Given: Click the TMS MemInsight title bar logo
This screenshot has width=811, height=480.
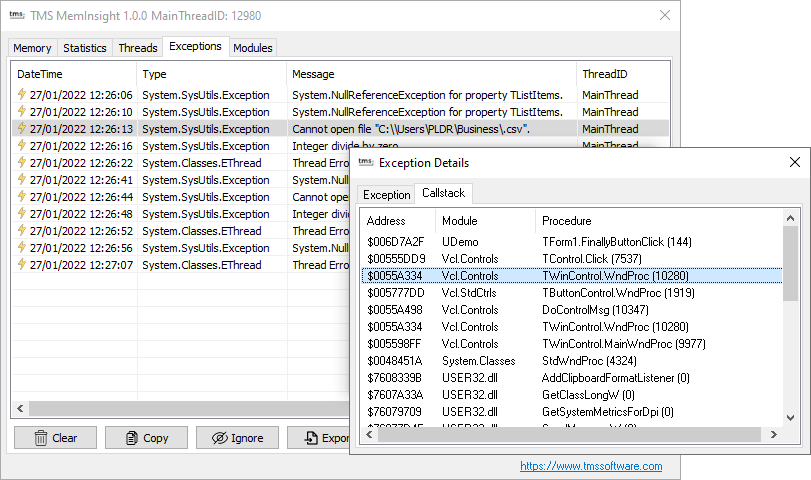Looking at the screenshot, I should click(16, 16).
